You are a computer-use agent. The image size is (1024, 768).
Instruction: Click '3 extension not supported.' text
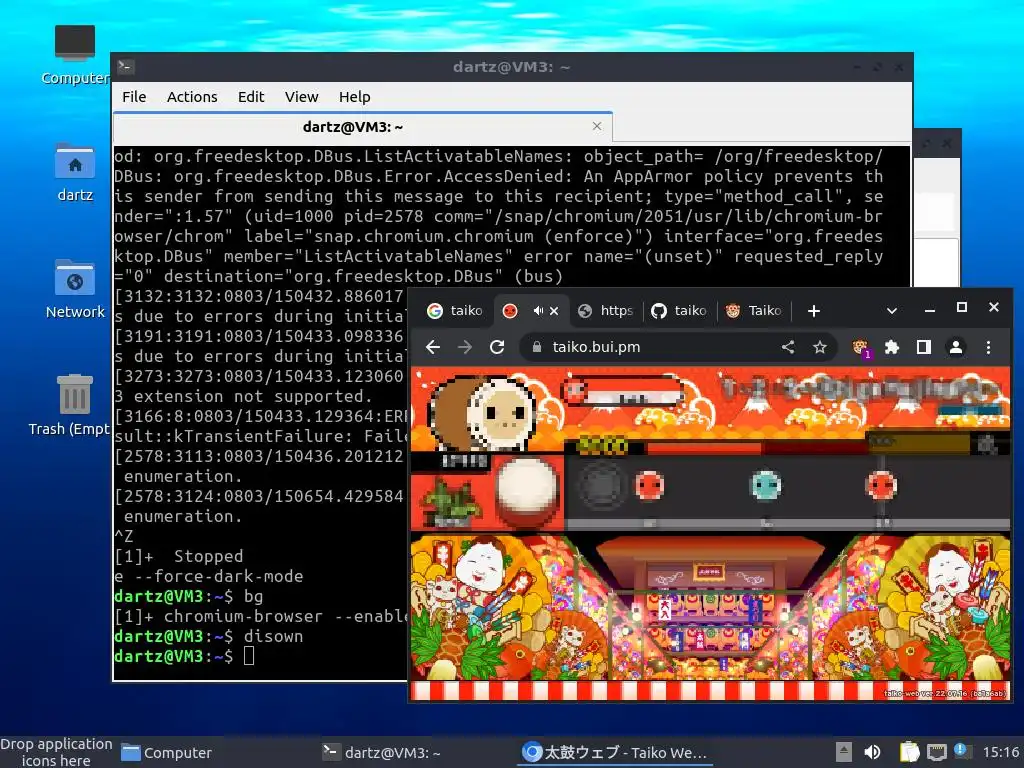click(243, 396)
